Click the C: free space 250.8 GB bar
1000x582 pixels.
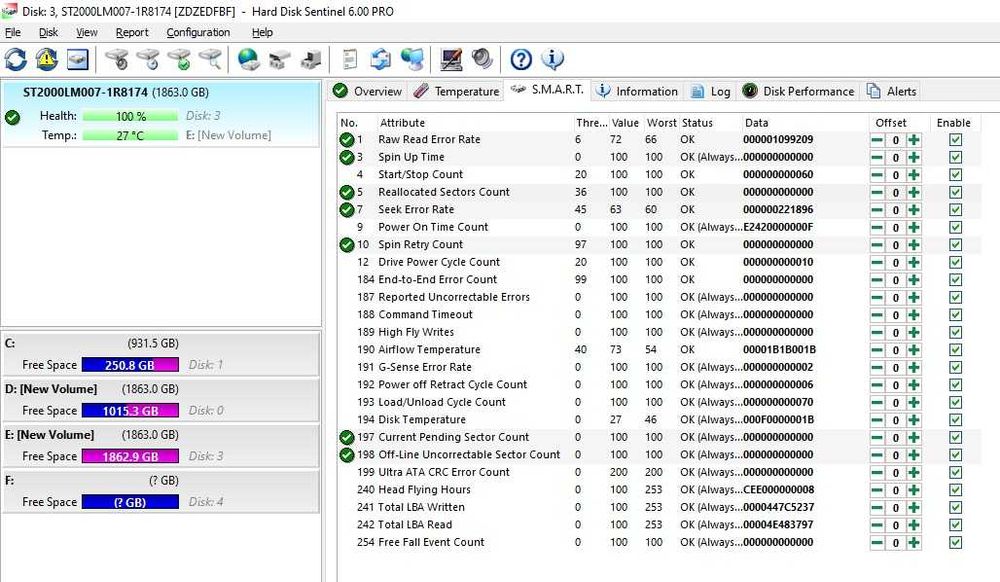[130, 365]
